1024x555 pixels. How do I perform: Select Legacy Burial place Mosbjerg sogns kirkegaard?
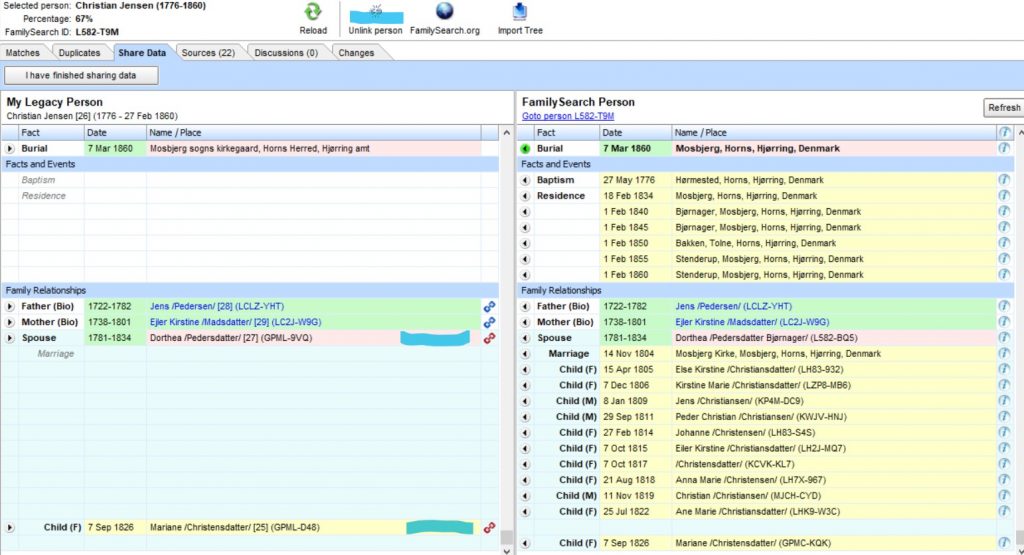tap(260, 149)
